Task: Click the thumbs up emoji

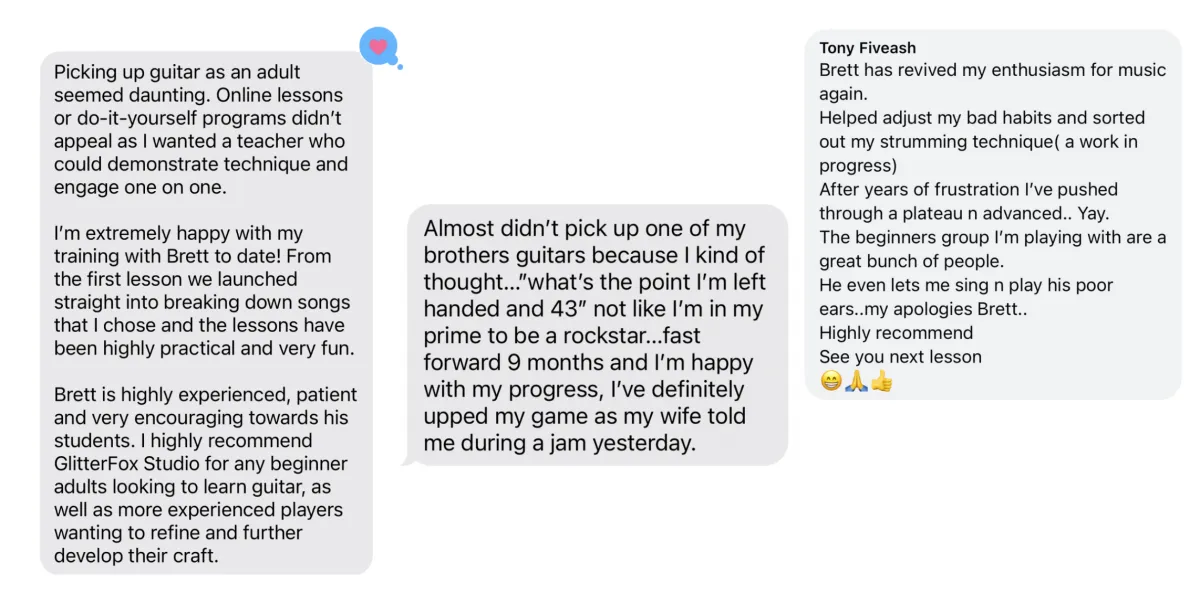Action: pos(881,381)
